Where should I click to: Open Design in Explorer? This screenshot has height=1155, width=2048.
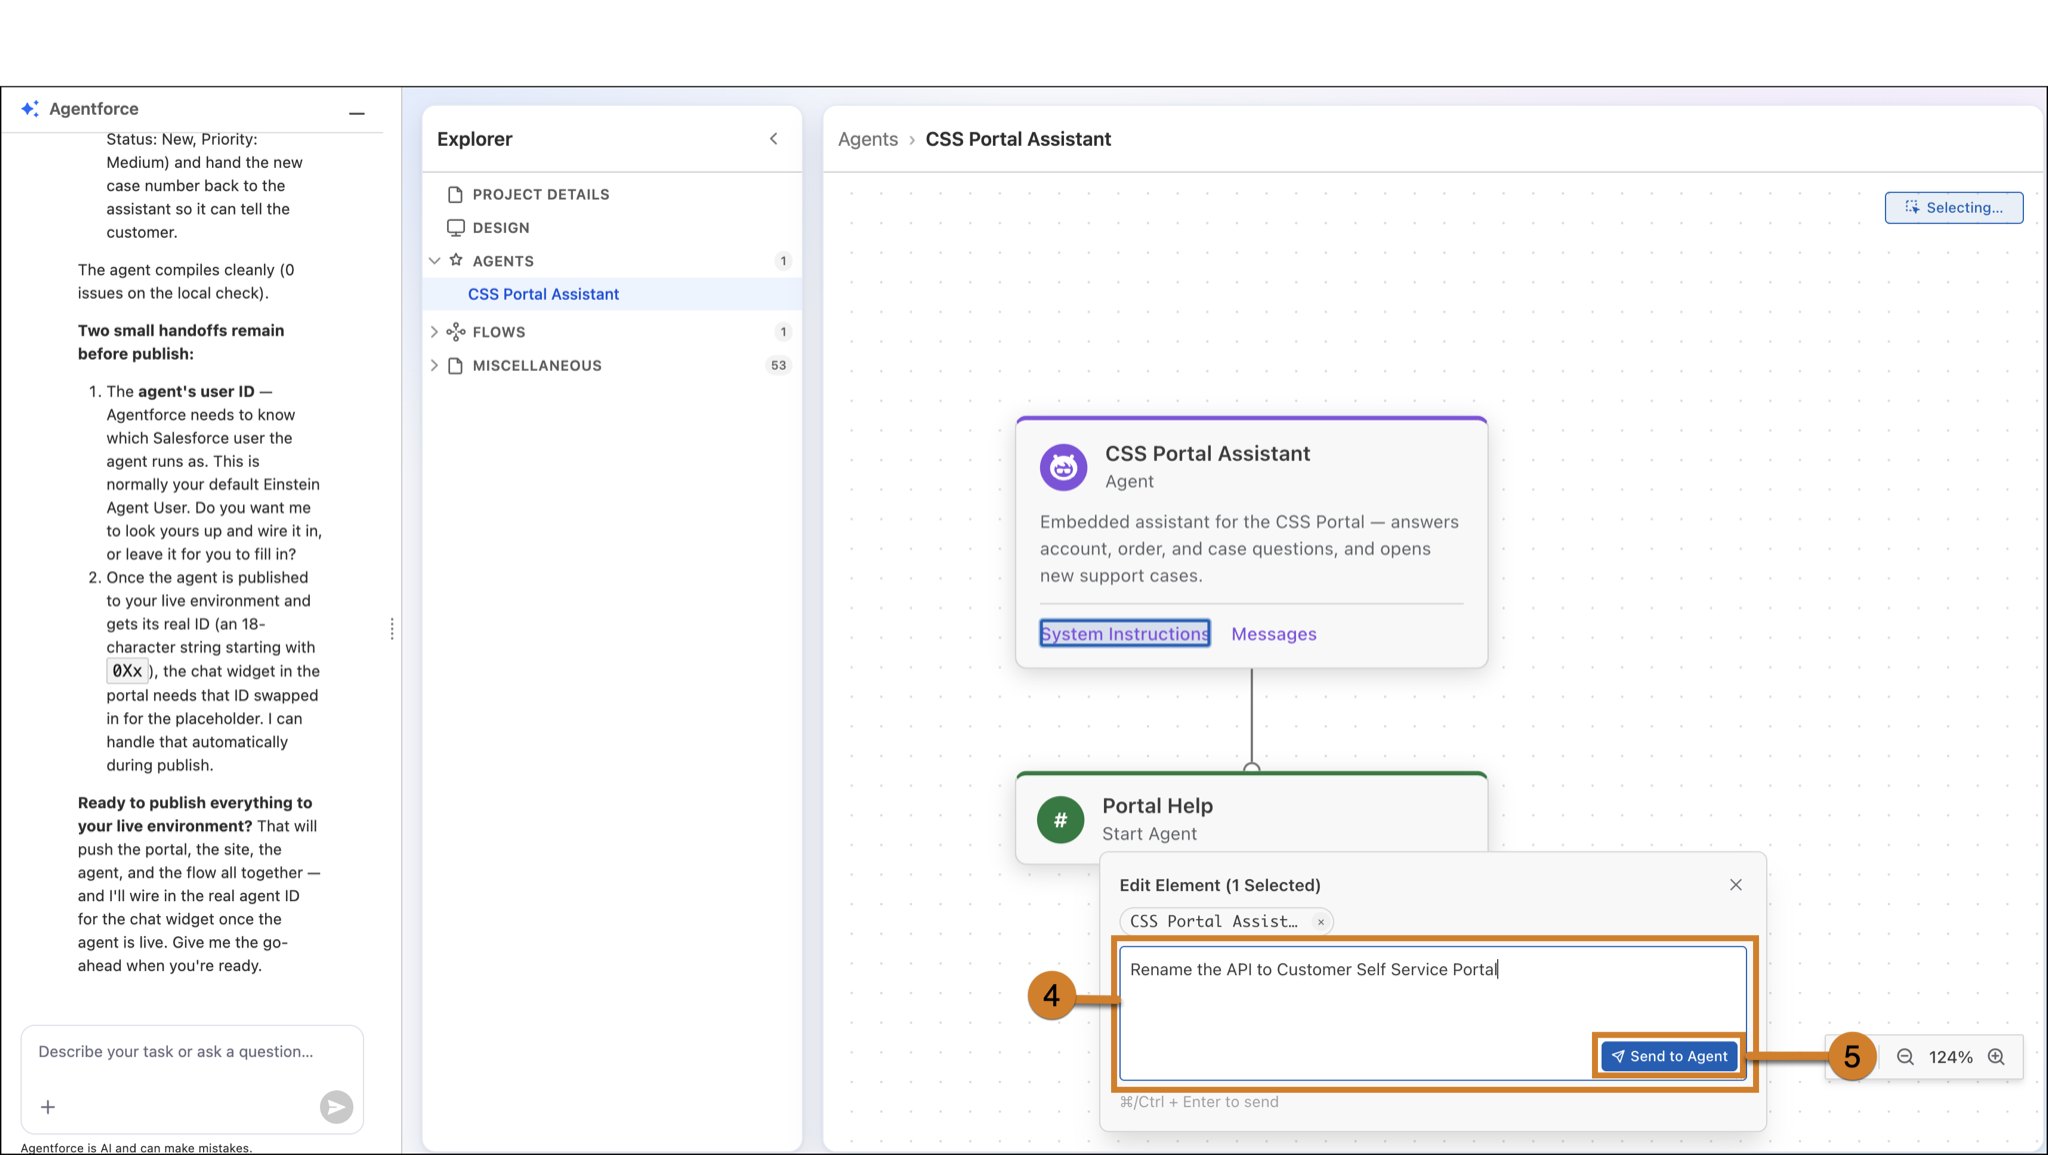[x=500, y=228]
